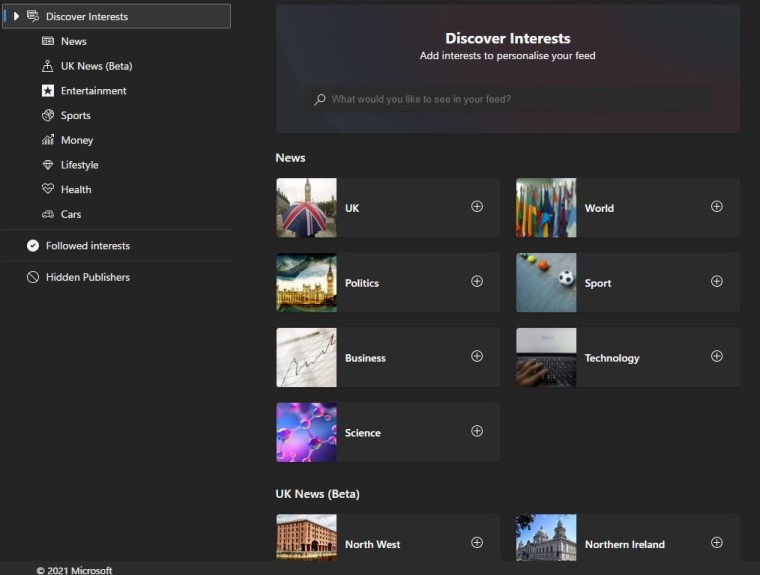Open the Science molecules thumbnail
Image resolution: width=760 pixels, height=575 pixels.
306,432
